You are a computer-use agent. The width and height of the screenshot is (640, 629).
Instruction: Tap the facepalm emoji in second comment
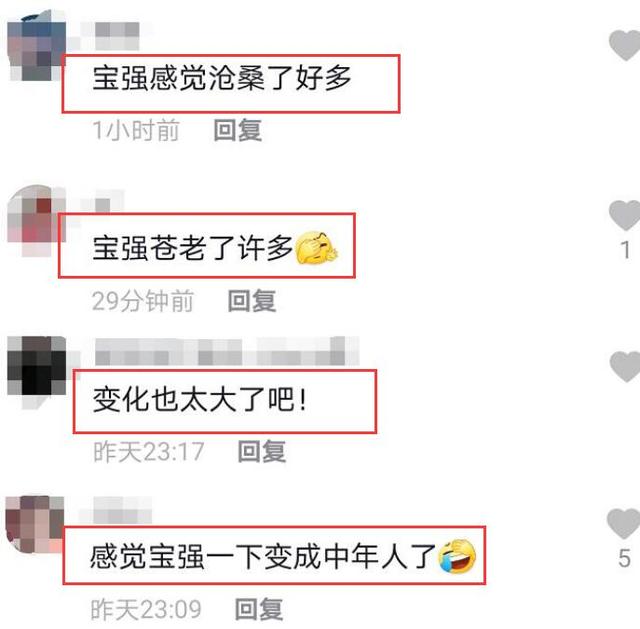click(316, 247)
